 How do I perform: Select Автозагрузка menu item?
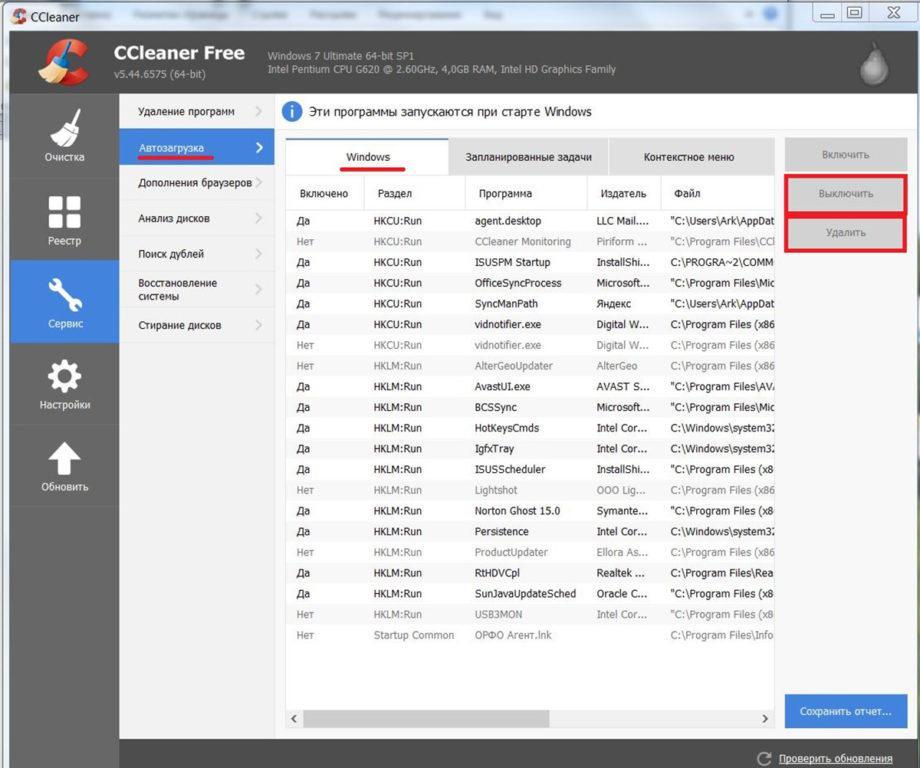click(197, 148)
